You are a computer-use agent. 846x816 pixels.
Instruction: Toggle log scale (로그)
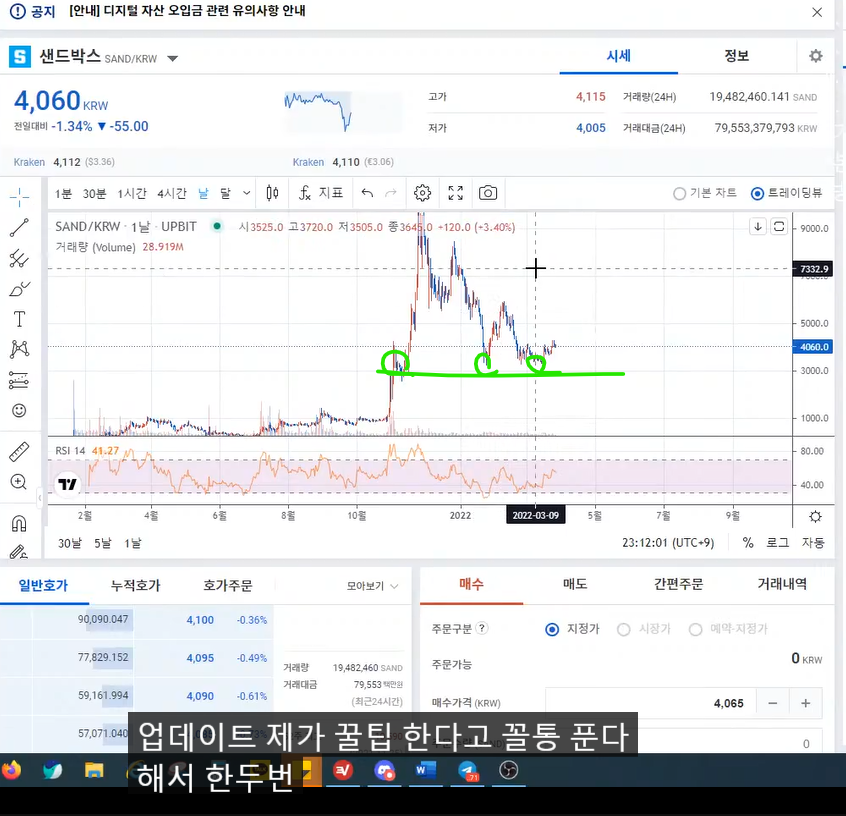coord(777,543)
